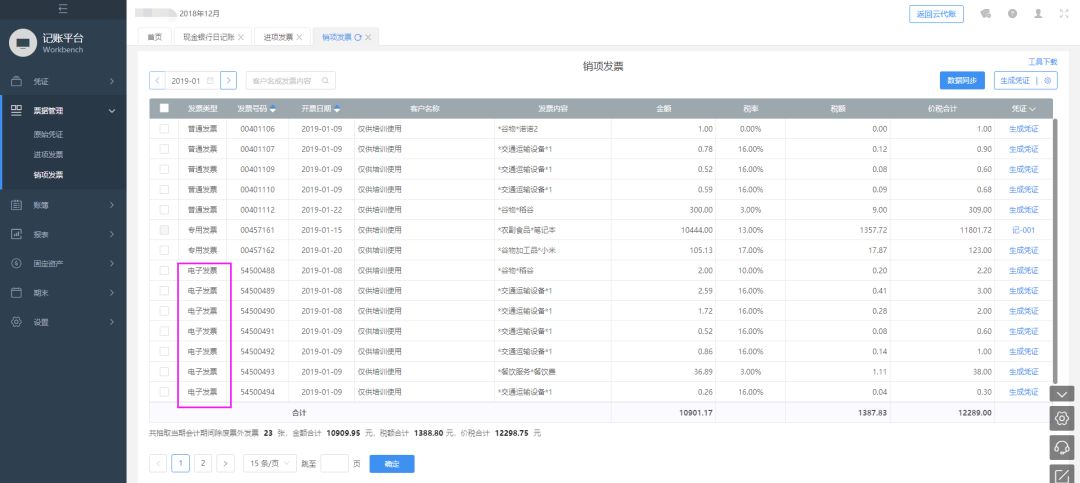Click the magnifier icon in the search box
1080x483 pixels.
point(324,81)
